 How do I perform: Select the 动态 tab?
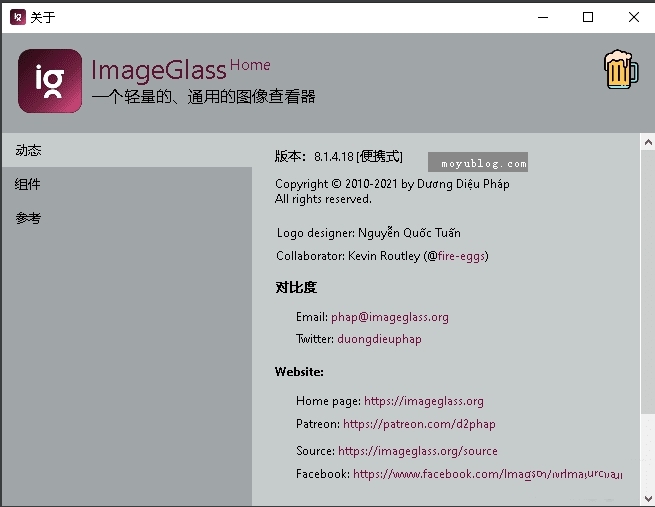click(127, 150)
